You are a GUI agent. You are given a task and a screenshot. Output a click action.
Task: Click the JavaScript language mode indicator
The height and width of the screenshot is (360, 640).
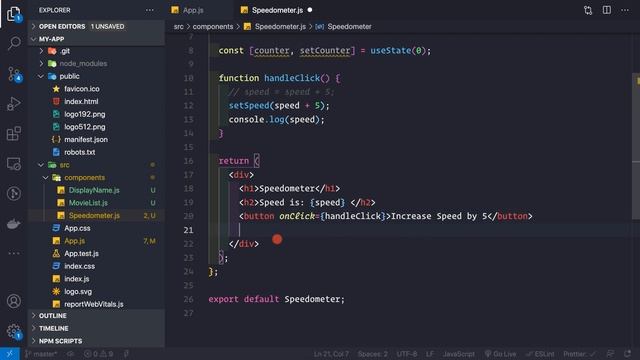[458, 354]
